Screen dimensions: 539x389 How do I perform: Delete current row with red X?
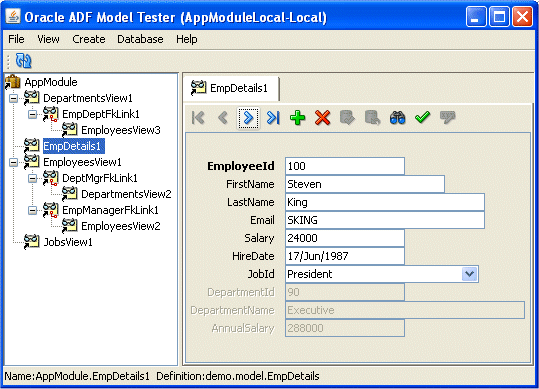322,118
